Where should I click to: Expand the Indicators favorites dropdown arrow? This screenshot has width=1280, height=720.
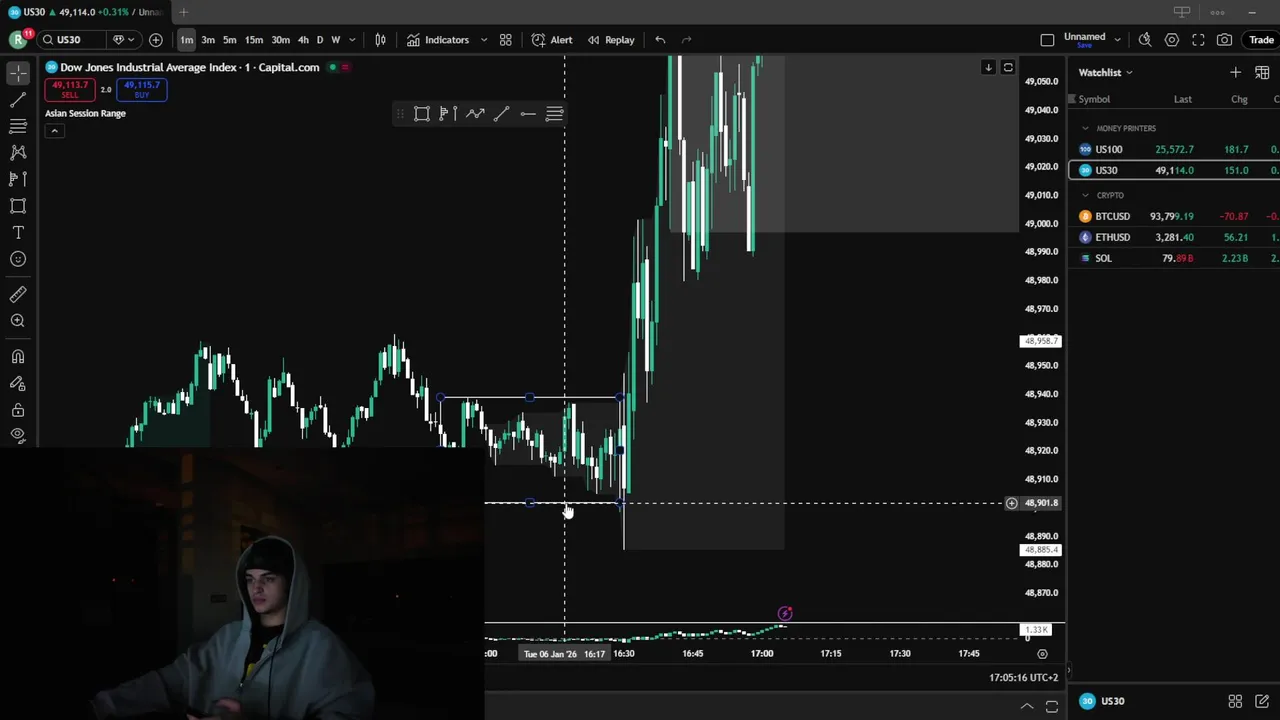pyautogui.click(x=484, y=40)
